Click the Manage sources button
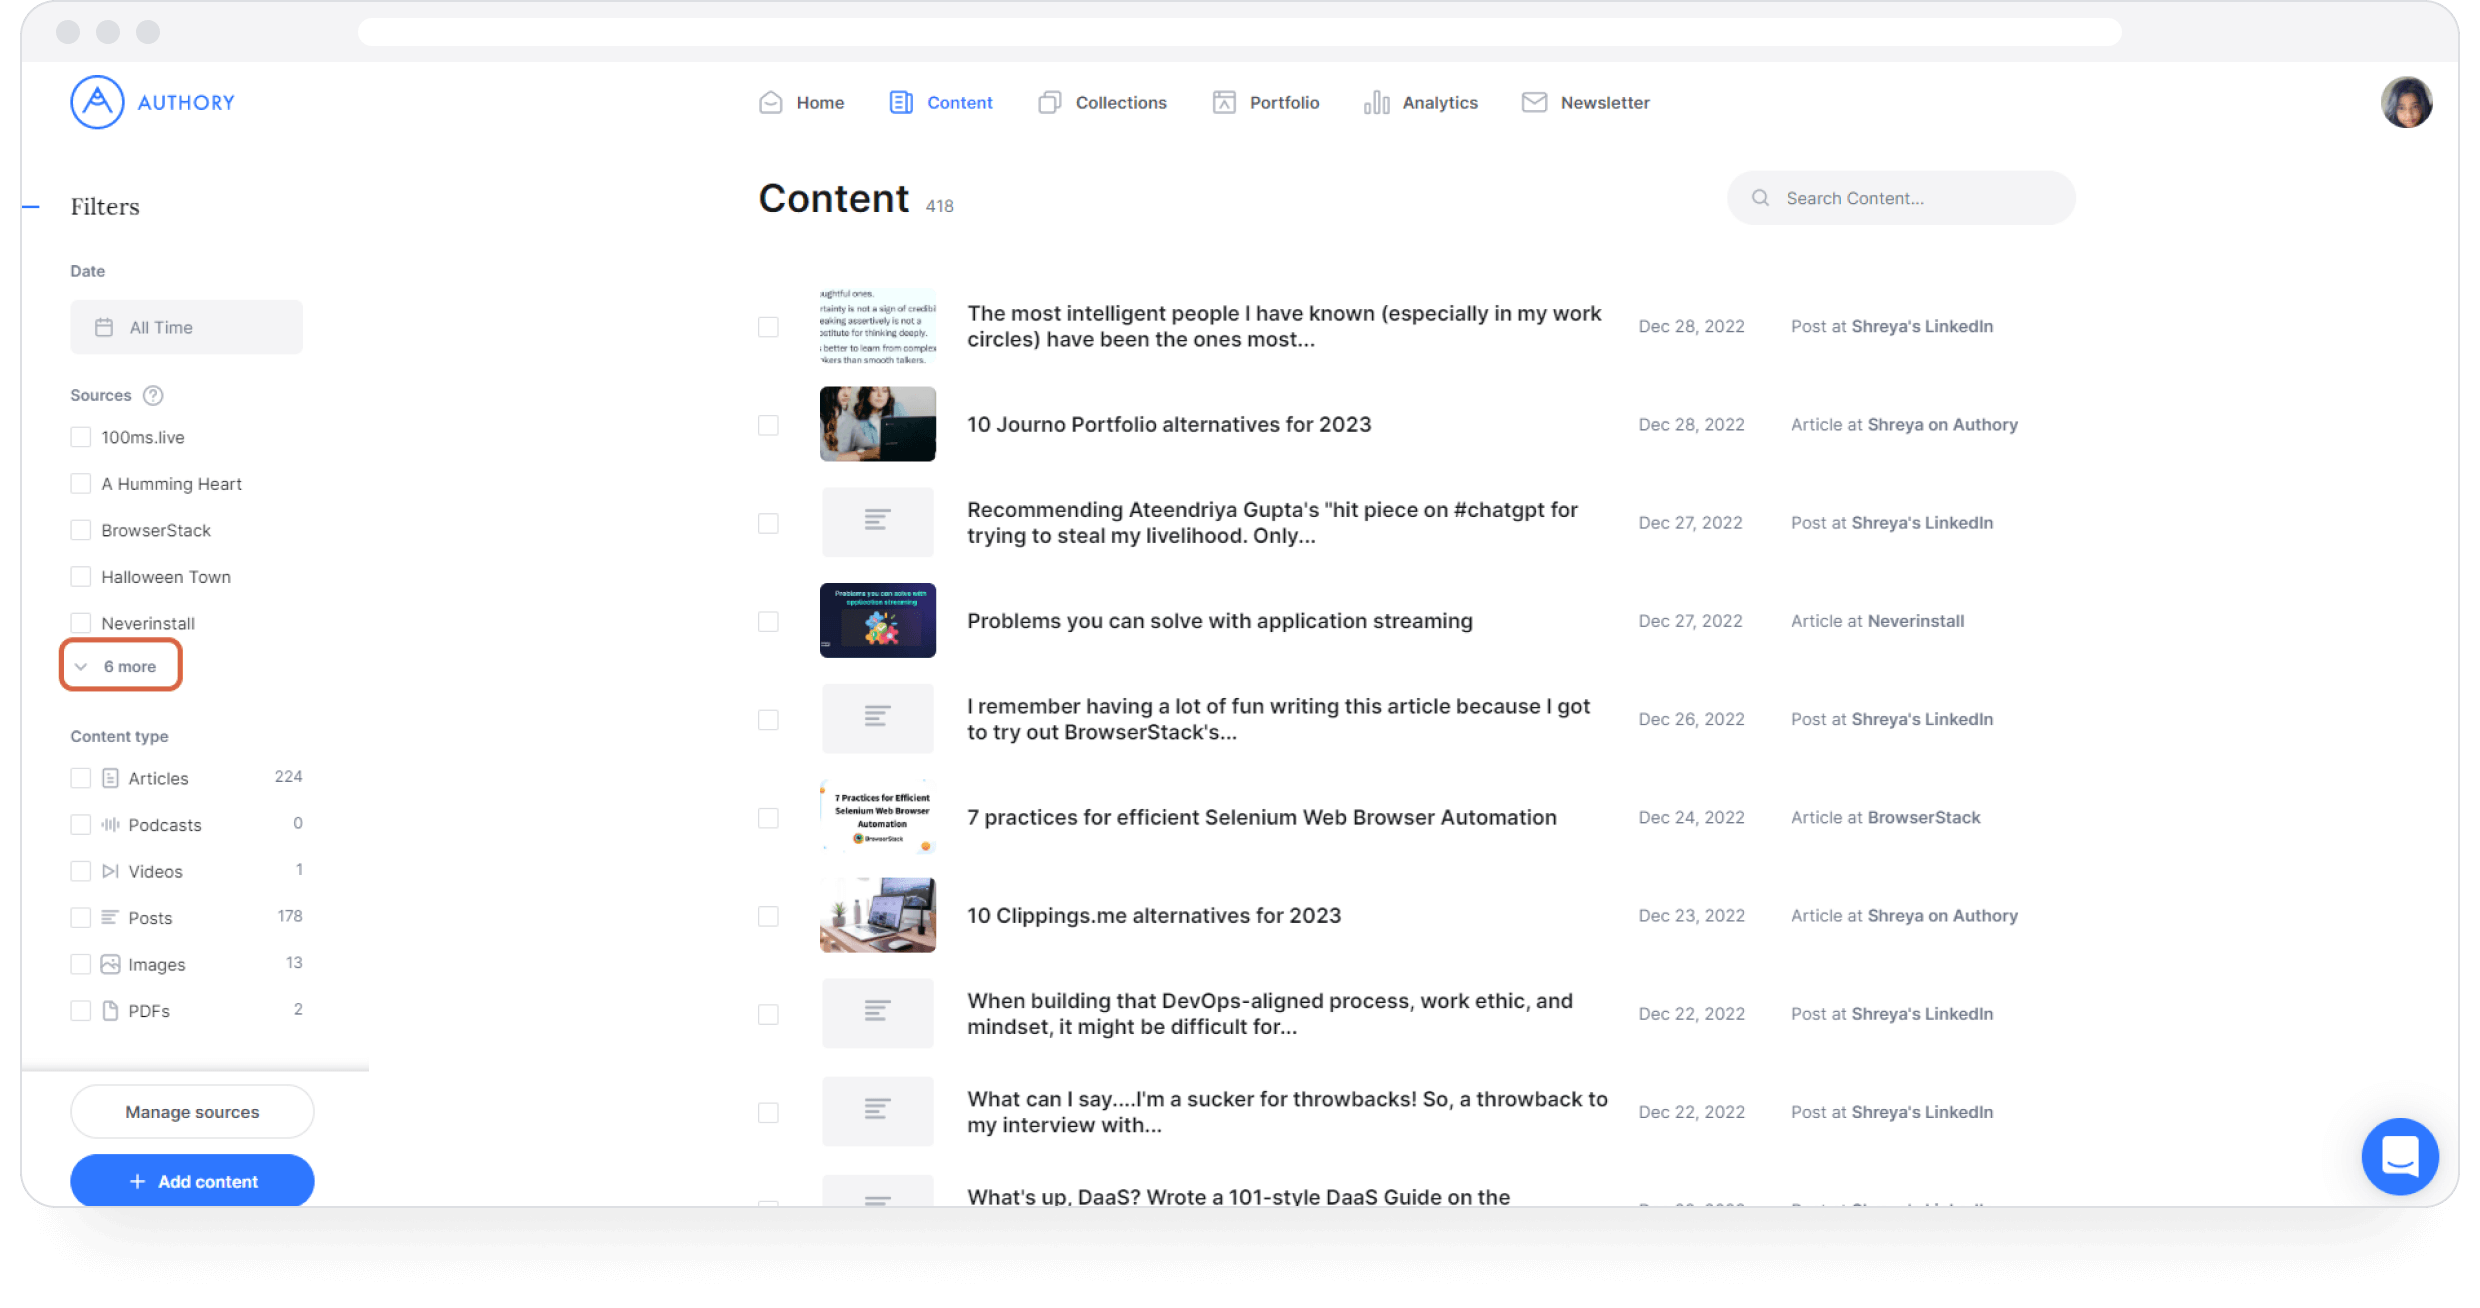 coord(192,1112)
